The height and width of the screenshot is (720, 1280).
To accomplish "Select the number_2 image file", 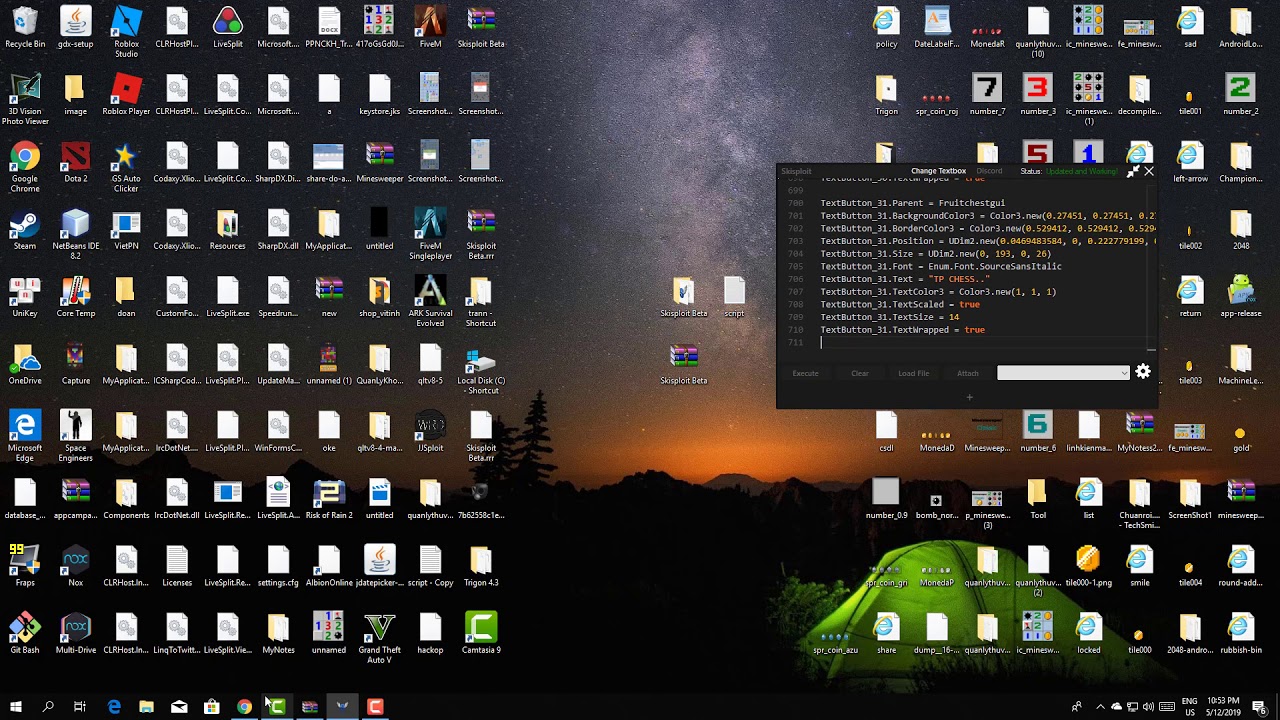I will tap(1241, 95).
